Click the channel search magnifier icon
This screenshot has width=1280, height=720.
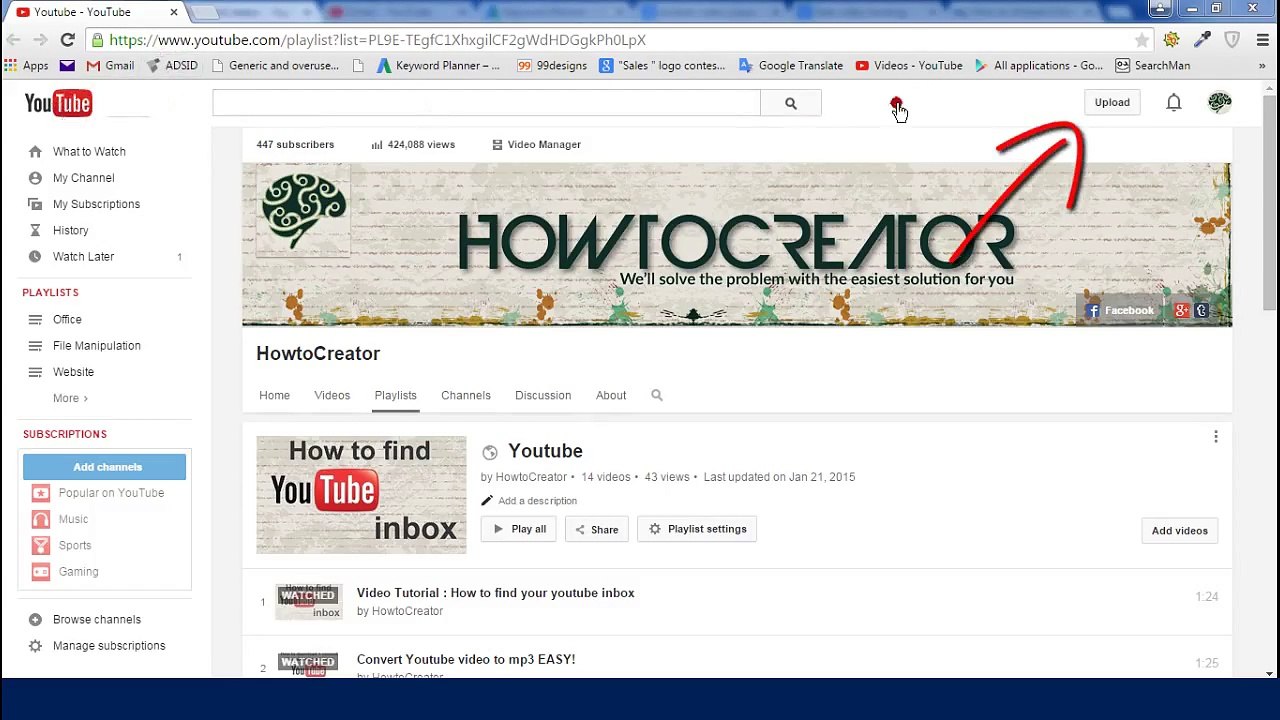657,395
